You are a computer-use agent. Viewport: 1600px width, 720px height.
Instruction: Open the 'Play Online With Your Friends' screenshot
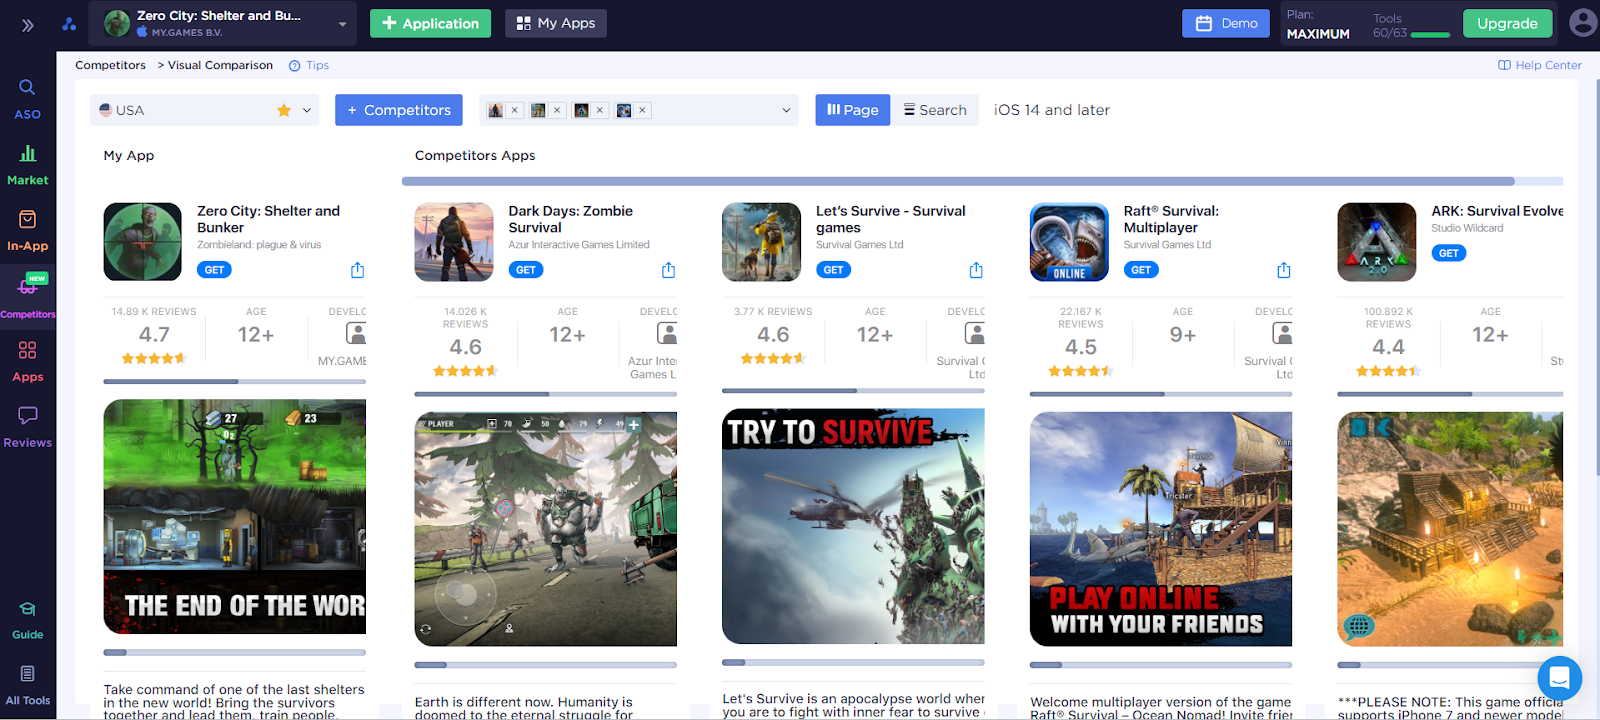(x=1161, y=529)
